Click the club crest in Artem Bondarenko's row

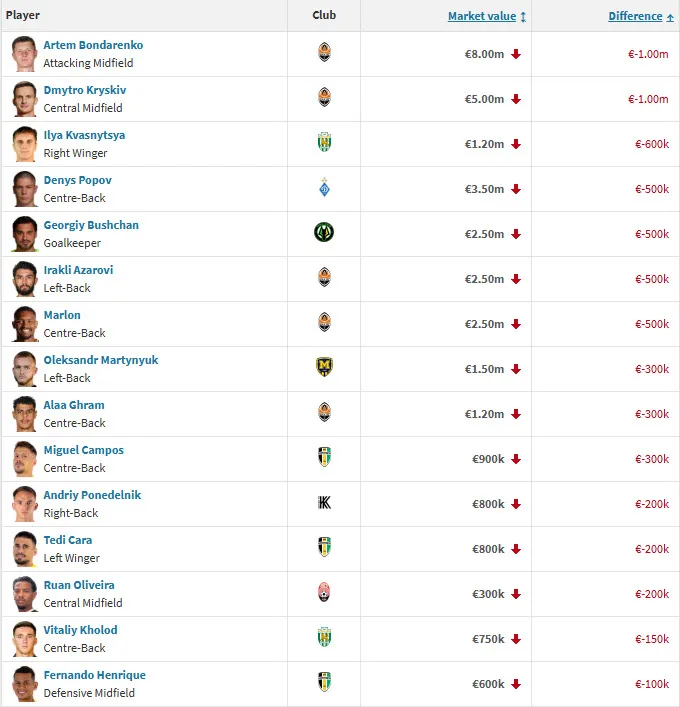324,53
